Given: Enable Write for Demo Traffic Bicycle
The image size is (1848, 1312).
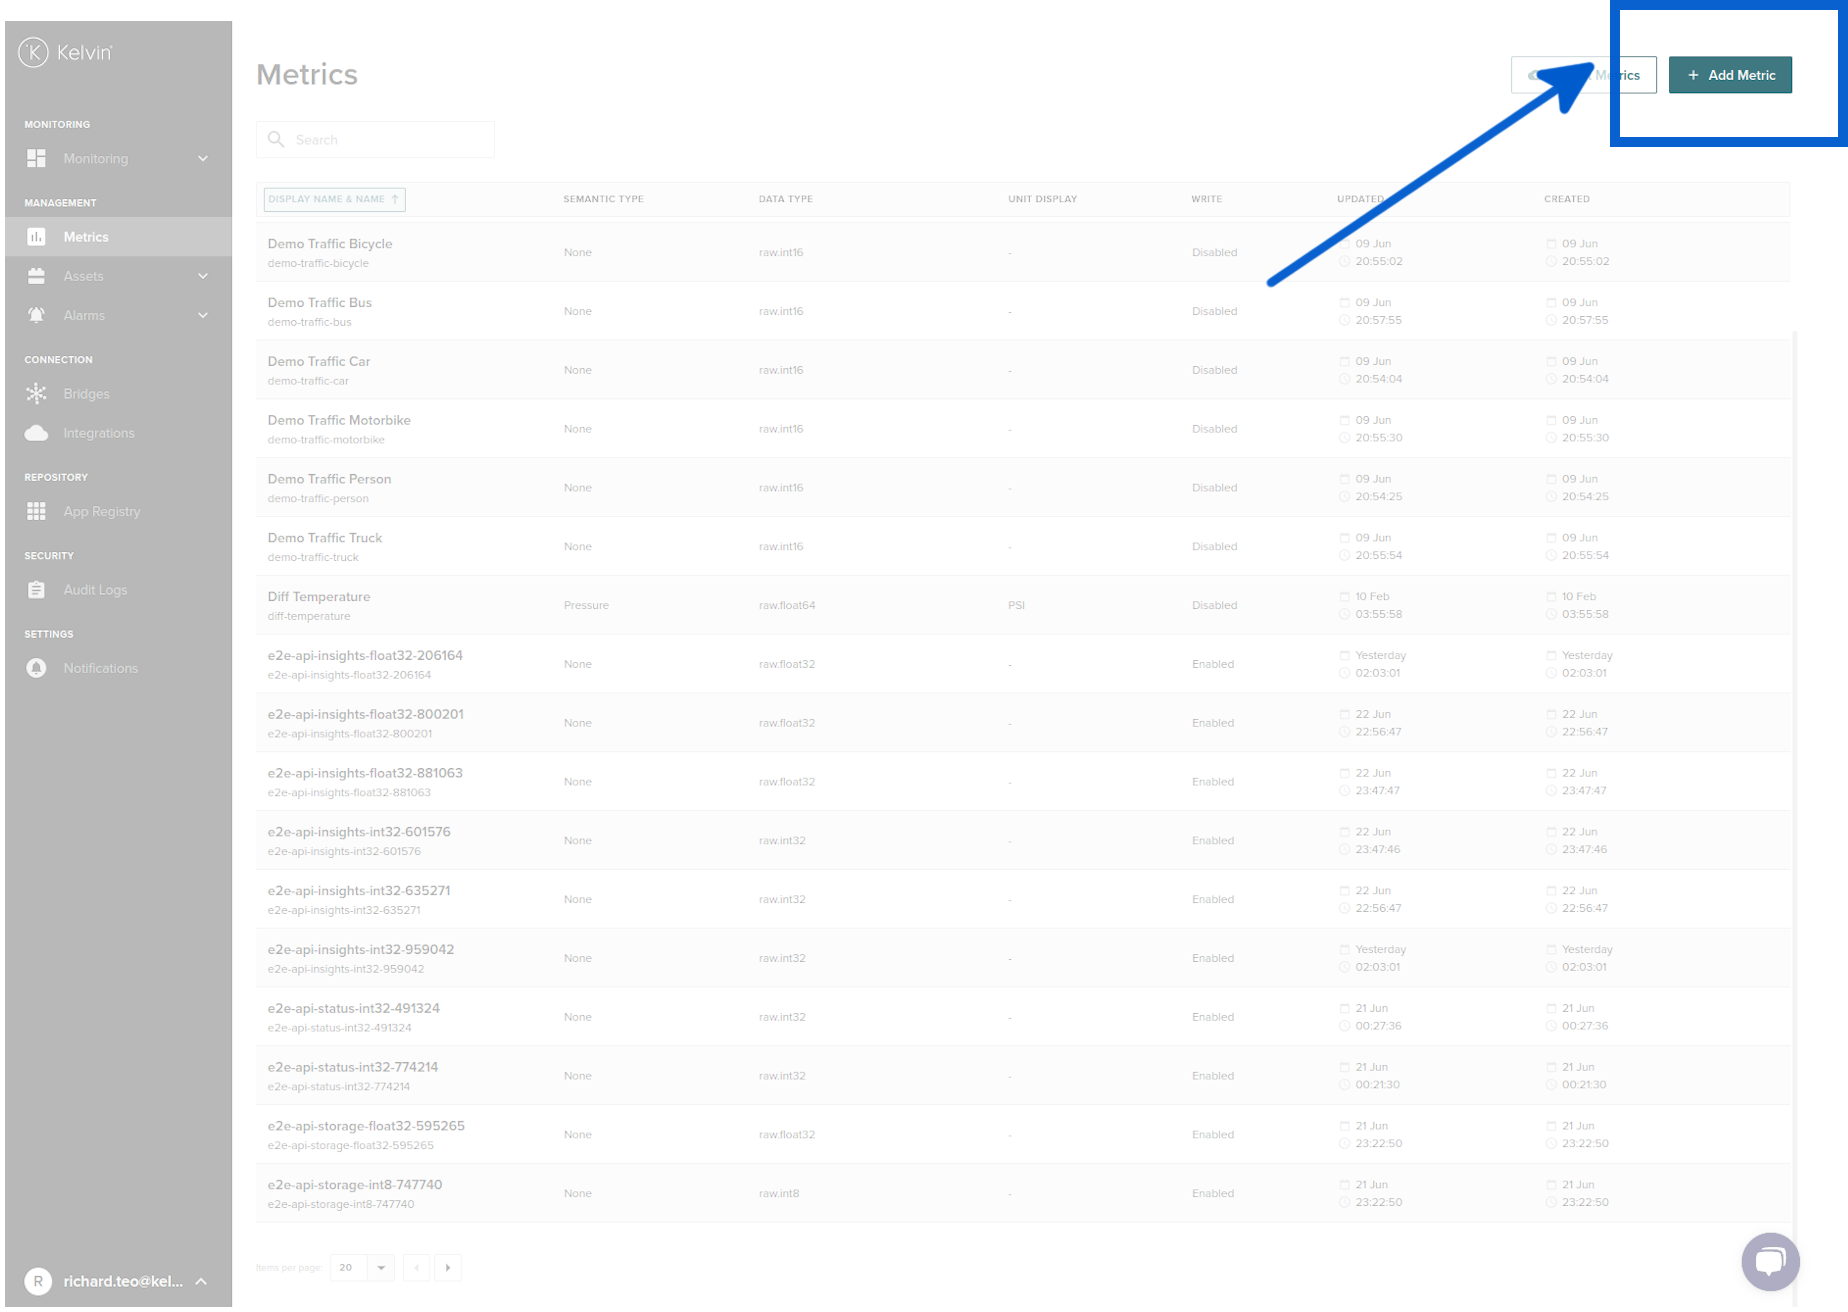Looking at the screenshot, I should click(x=1214, y=252).
